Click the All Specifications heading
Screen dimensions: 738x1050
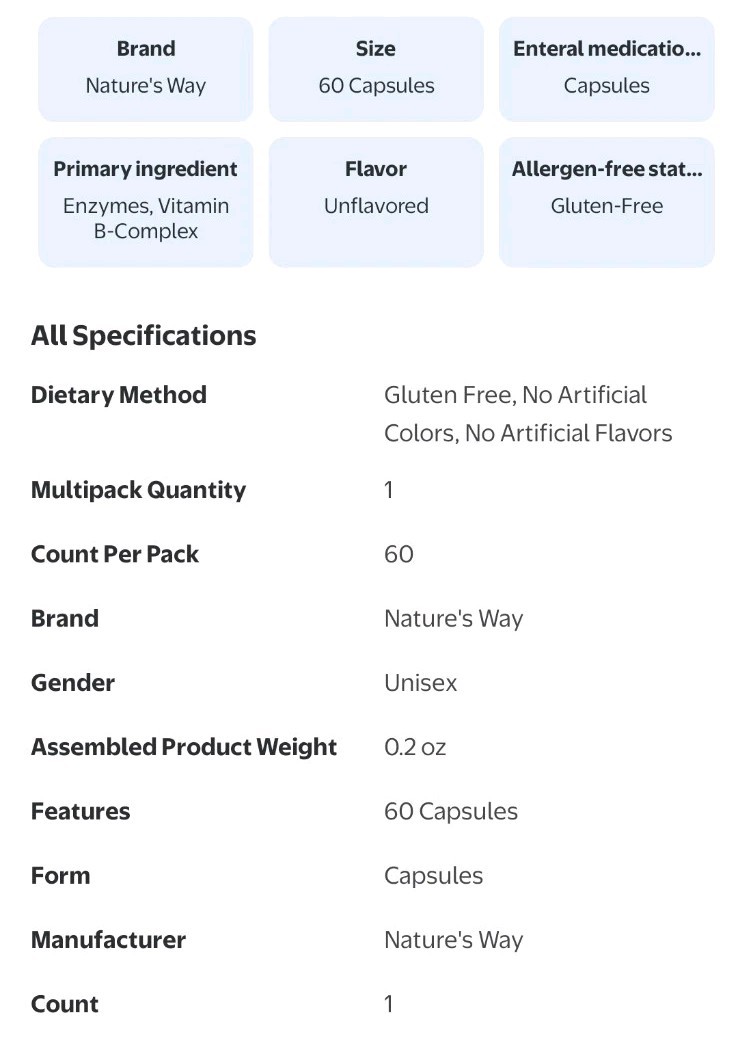[x=143, y=335]
